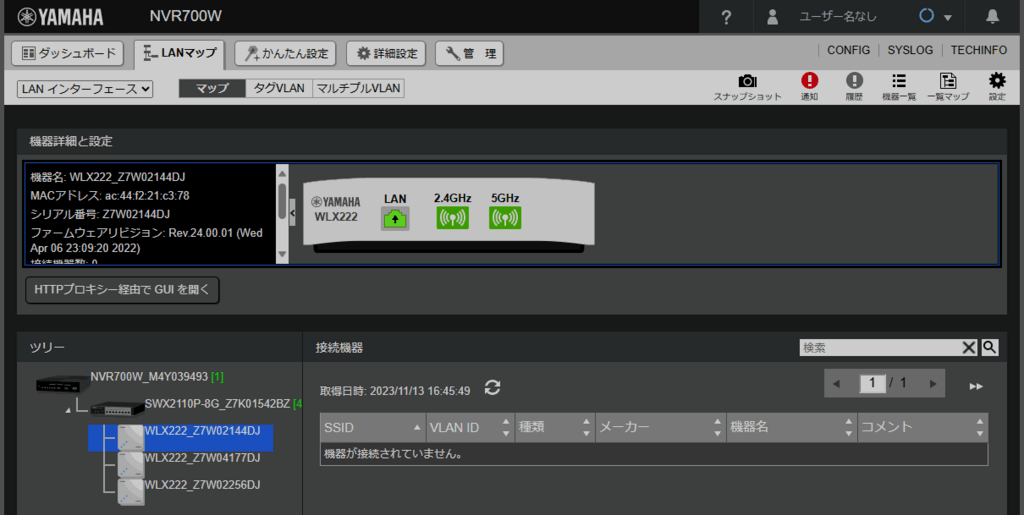Viewport: 1024px width, 515px height.
Task: Click the page number input box
Action: [872, 383]
